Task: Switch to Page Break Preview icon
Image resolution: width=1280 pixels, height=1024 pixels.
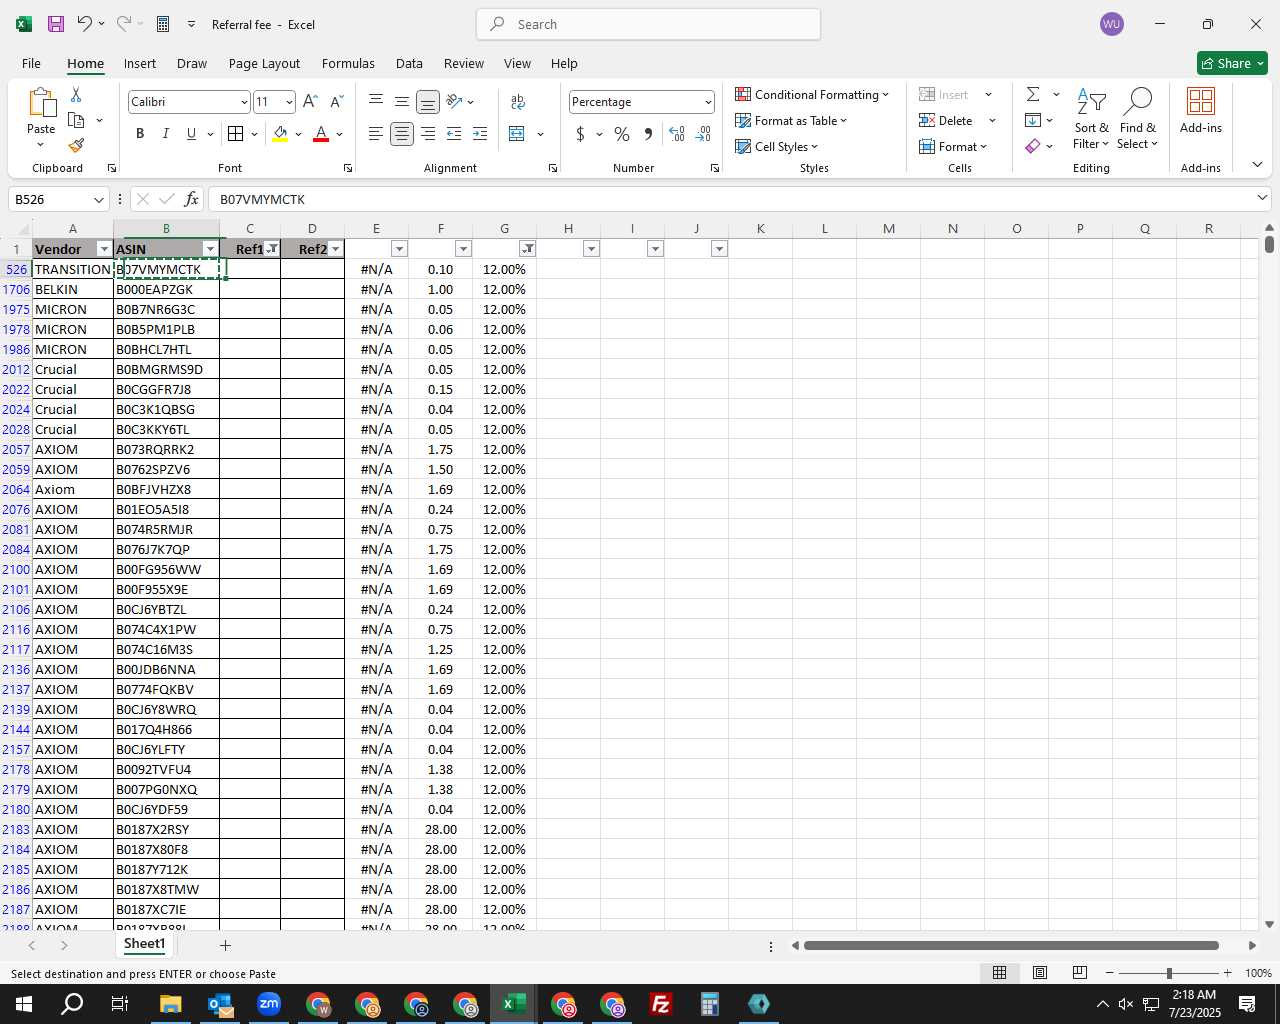Action: click(1080, 973)
